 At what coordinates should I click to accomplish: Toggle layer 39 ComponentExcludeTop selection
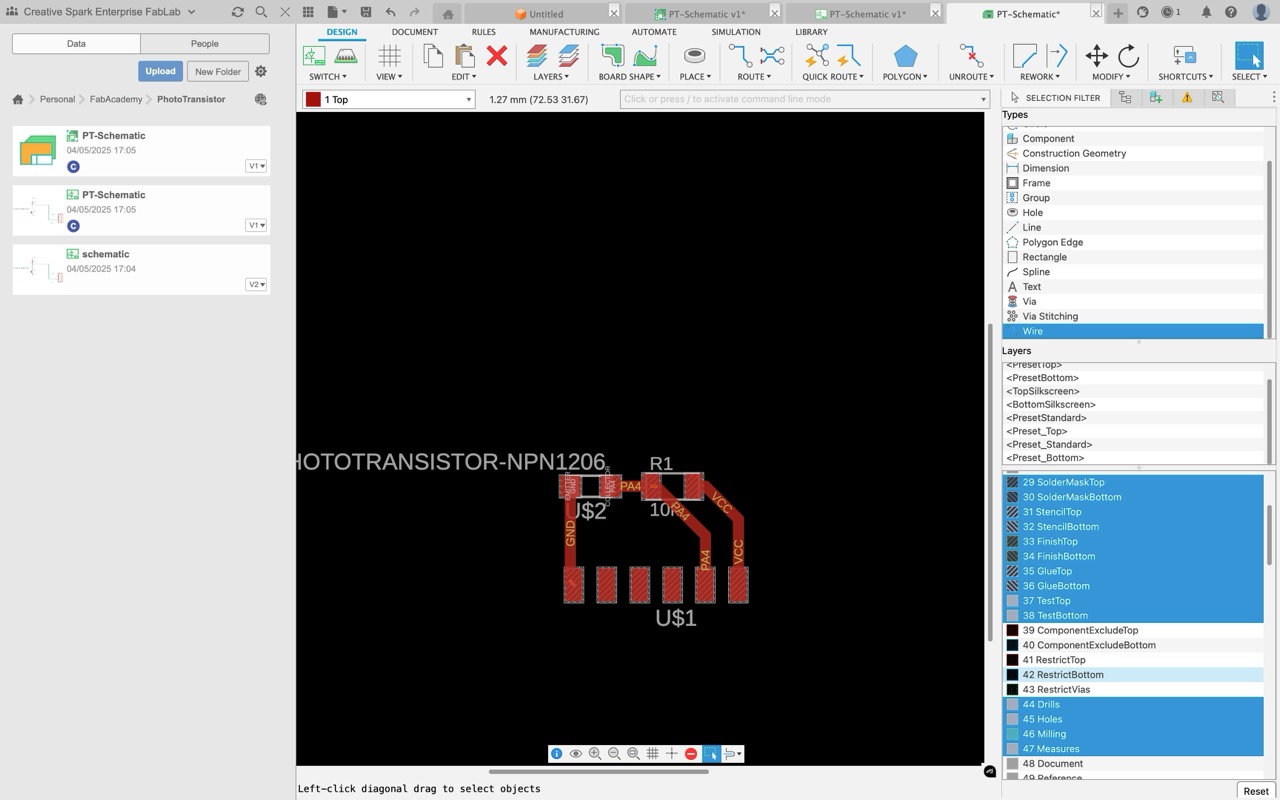pyautogui.click(x=1132, y=630)
